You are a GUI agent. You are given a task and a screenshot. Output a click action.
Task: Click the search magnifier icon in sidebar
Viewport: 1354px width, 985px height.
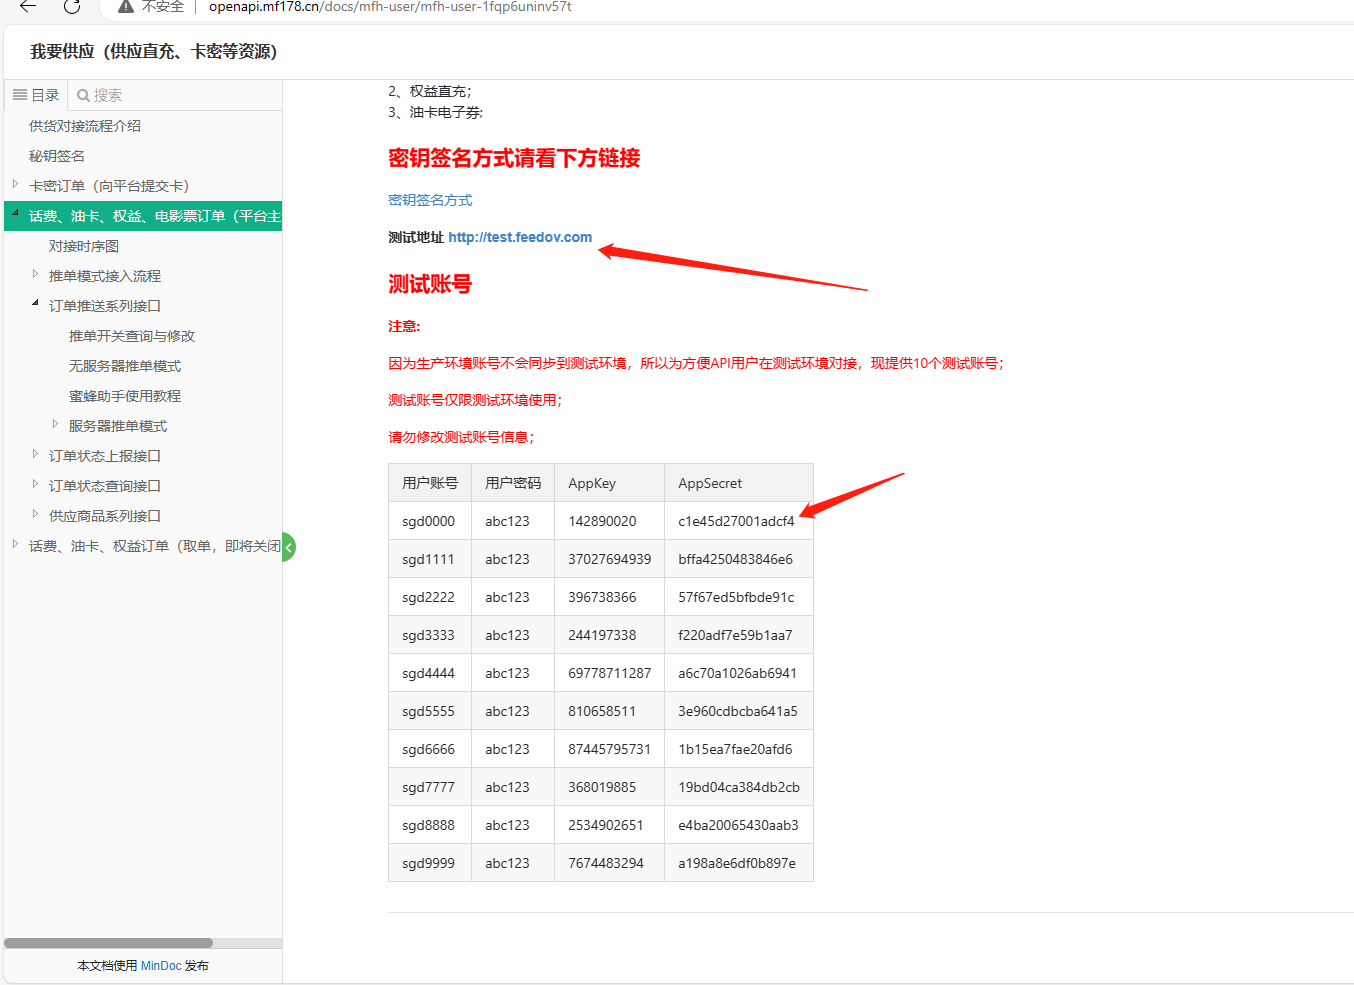tap(83, 96)
